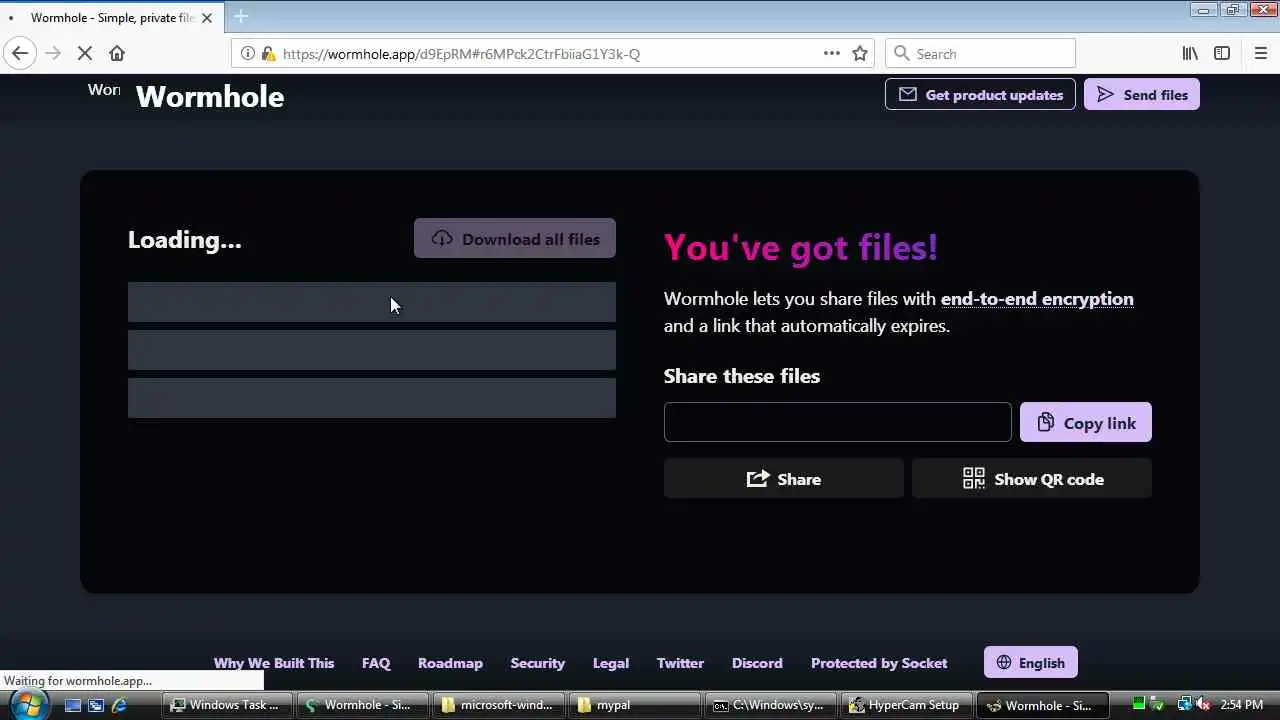Stop loading the page with the X button
The width and height of the screenshot is (1280, 720).
pyautogui.click(x=85, y=54)
